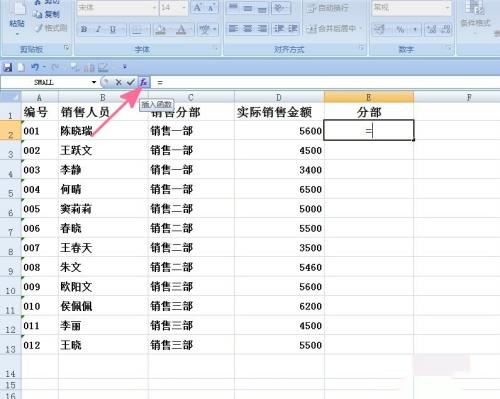Screen dimensions: 500x399
Task: Apply percent style to the cell
Action: pyautogui.click(x=400, y=29)
